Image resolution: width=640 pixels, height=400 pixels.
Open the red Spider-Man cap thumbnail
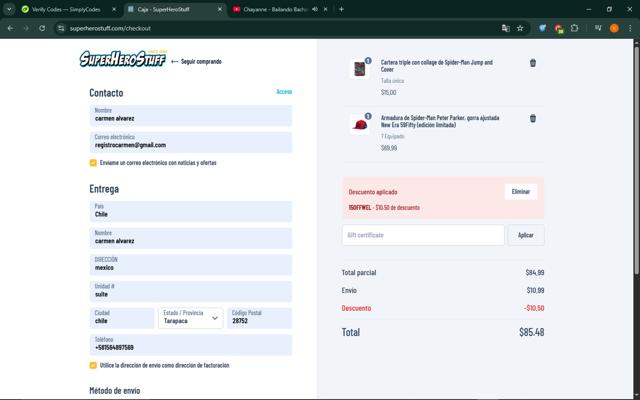point(360,124)
